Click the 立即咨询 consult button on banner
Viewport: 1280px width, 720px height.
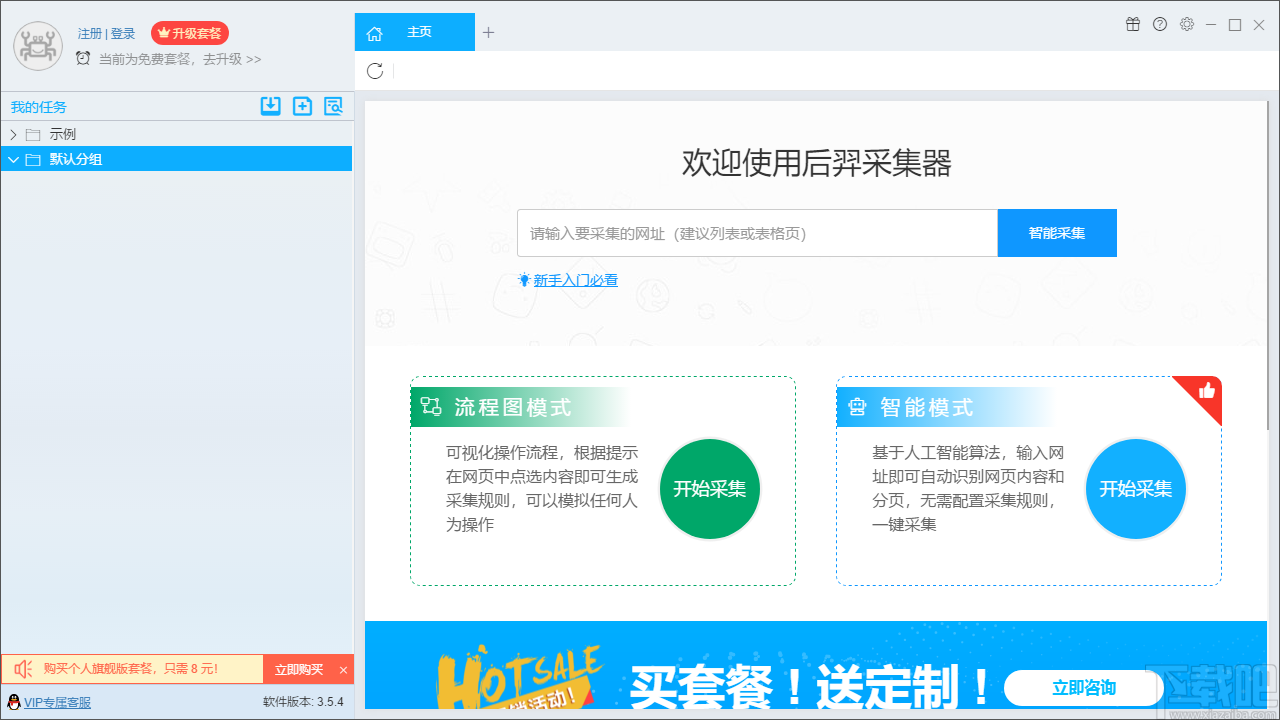coord(1084,688)
